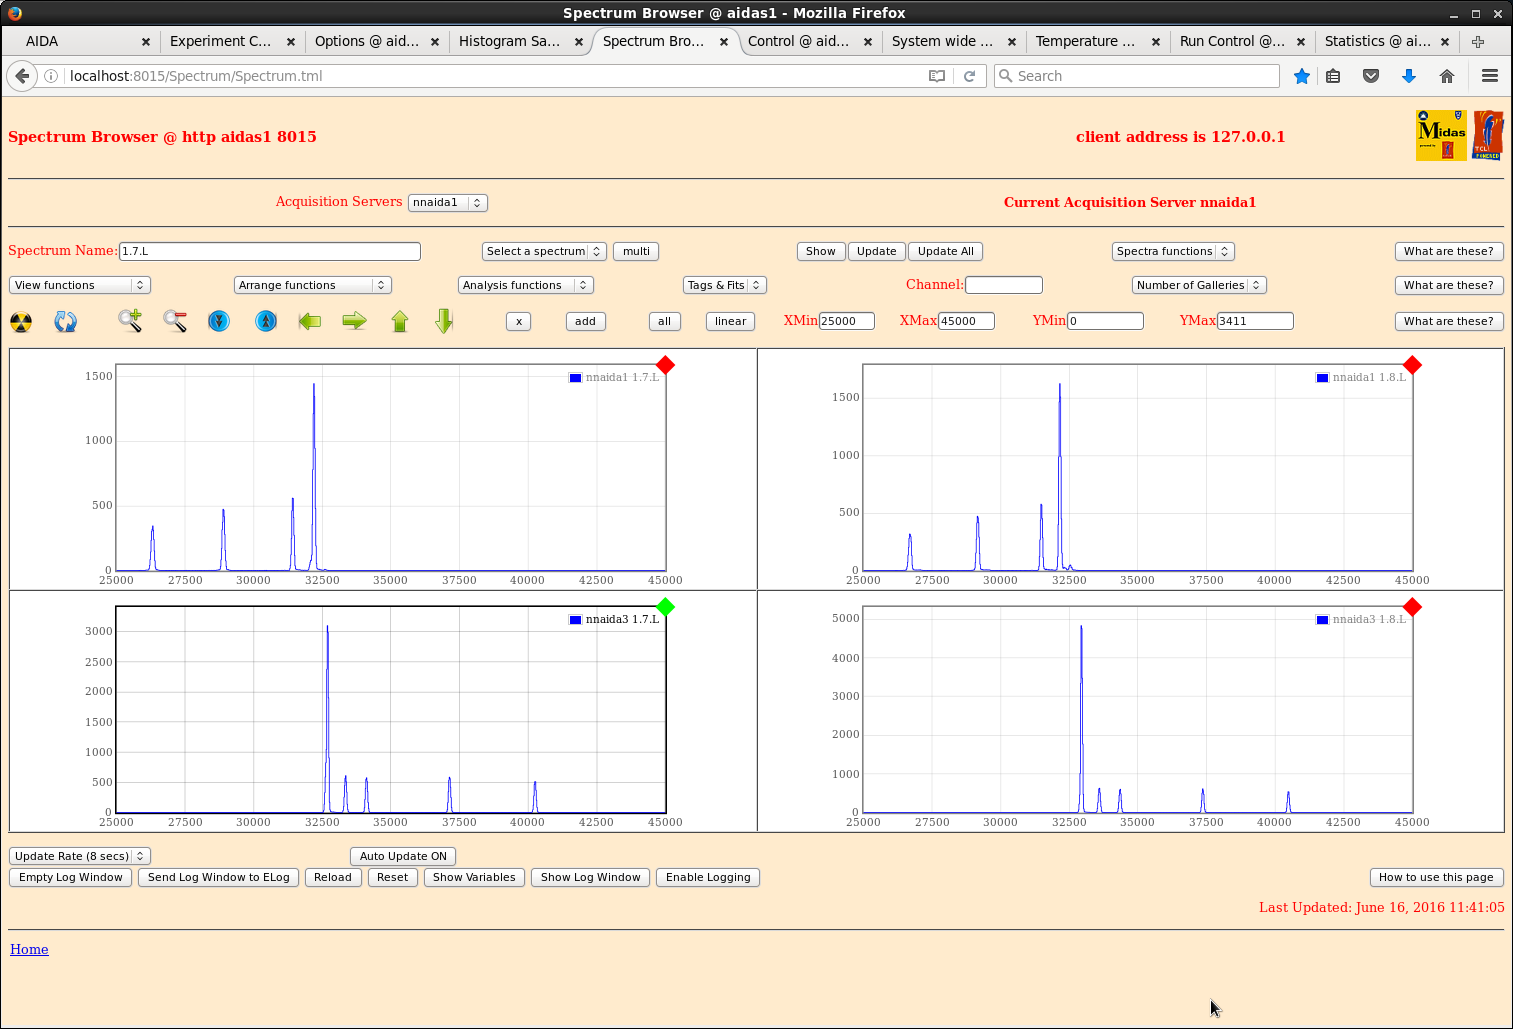
Task: Click the Midas logo icon
Action: tap(1441, 135)
